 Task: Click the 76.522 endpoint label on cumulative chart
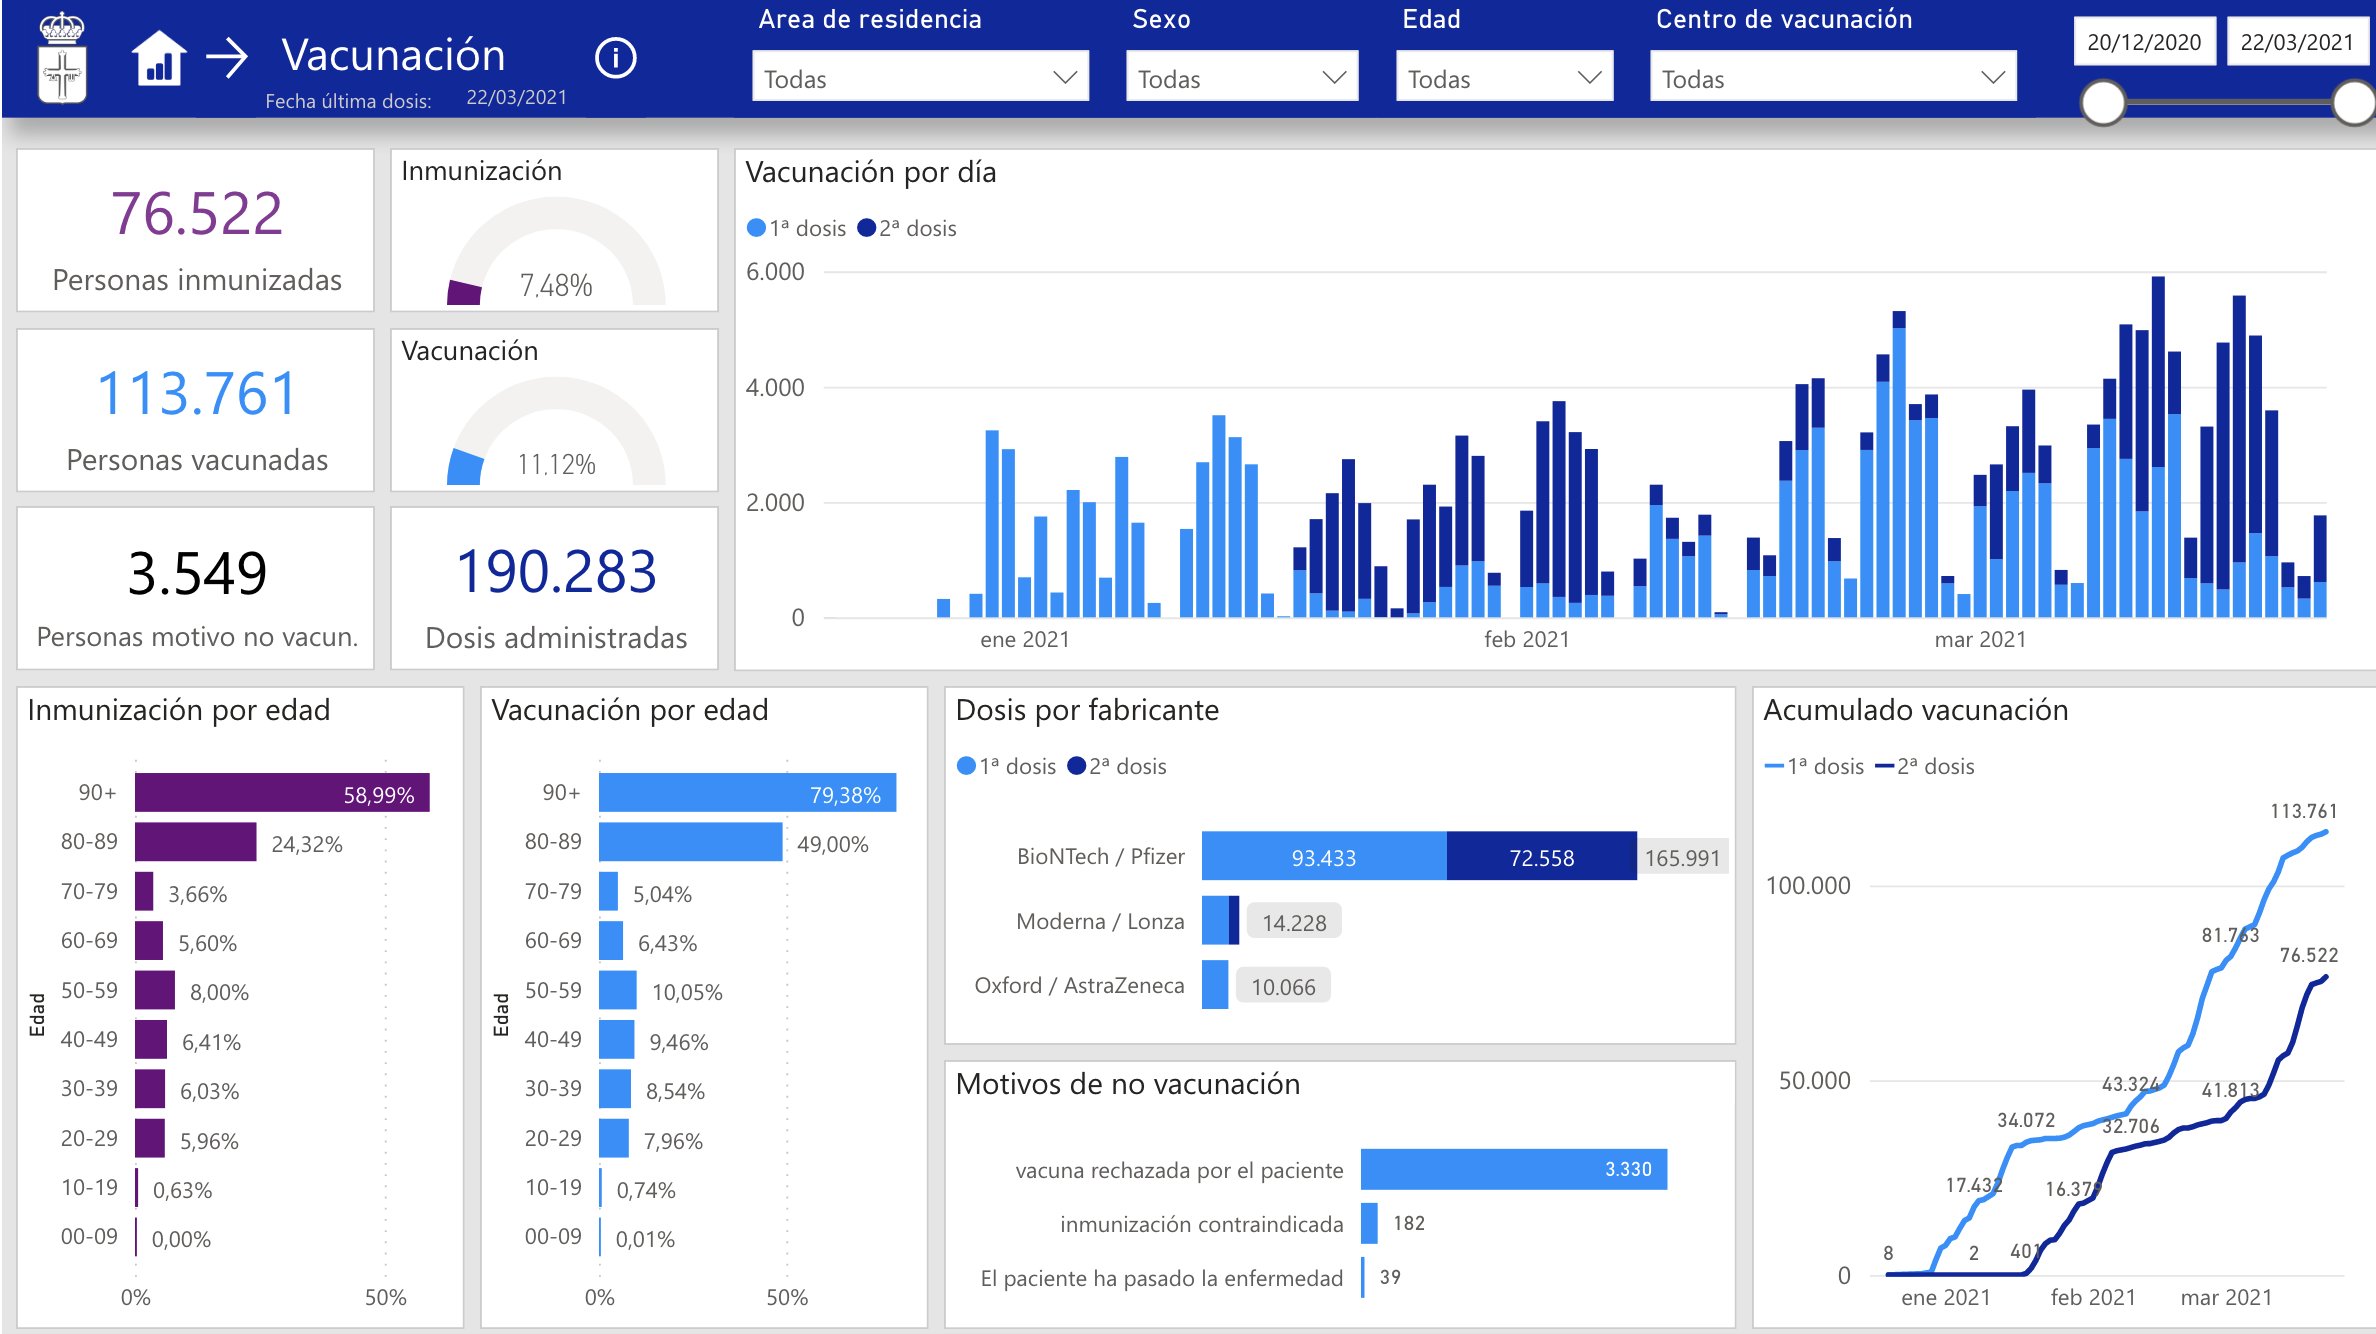pyautogui.click(x=2309, y=955)
